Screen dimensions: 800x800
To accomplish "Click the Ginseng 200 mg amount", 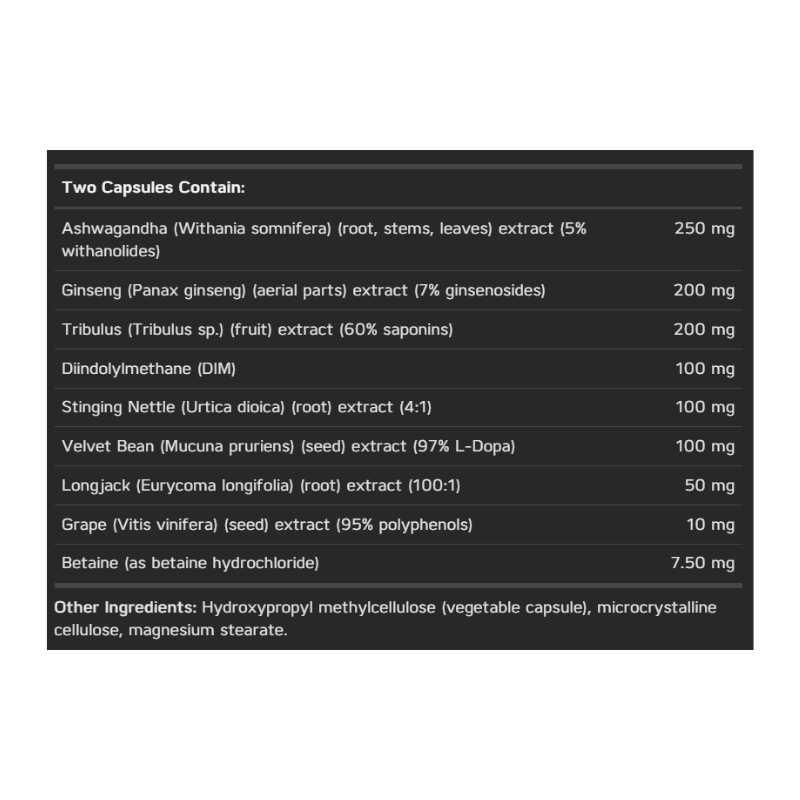I will tap(704, 290).
